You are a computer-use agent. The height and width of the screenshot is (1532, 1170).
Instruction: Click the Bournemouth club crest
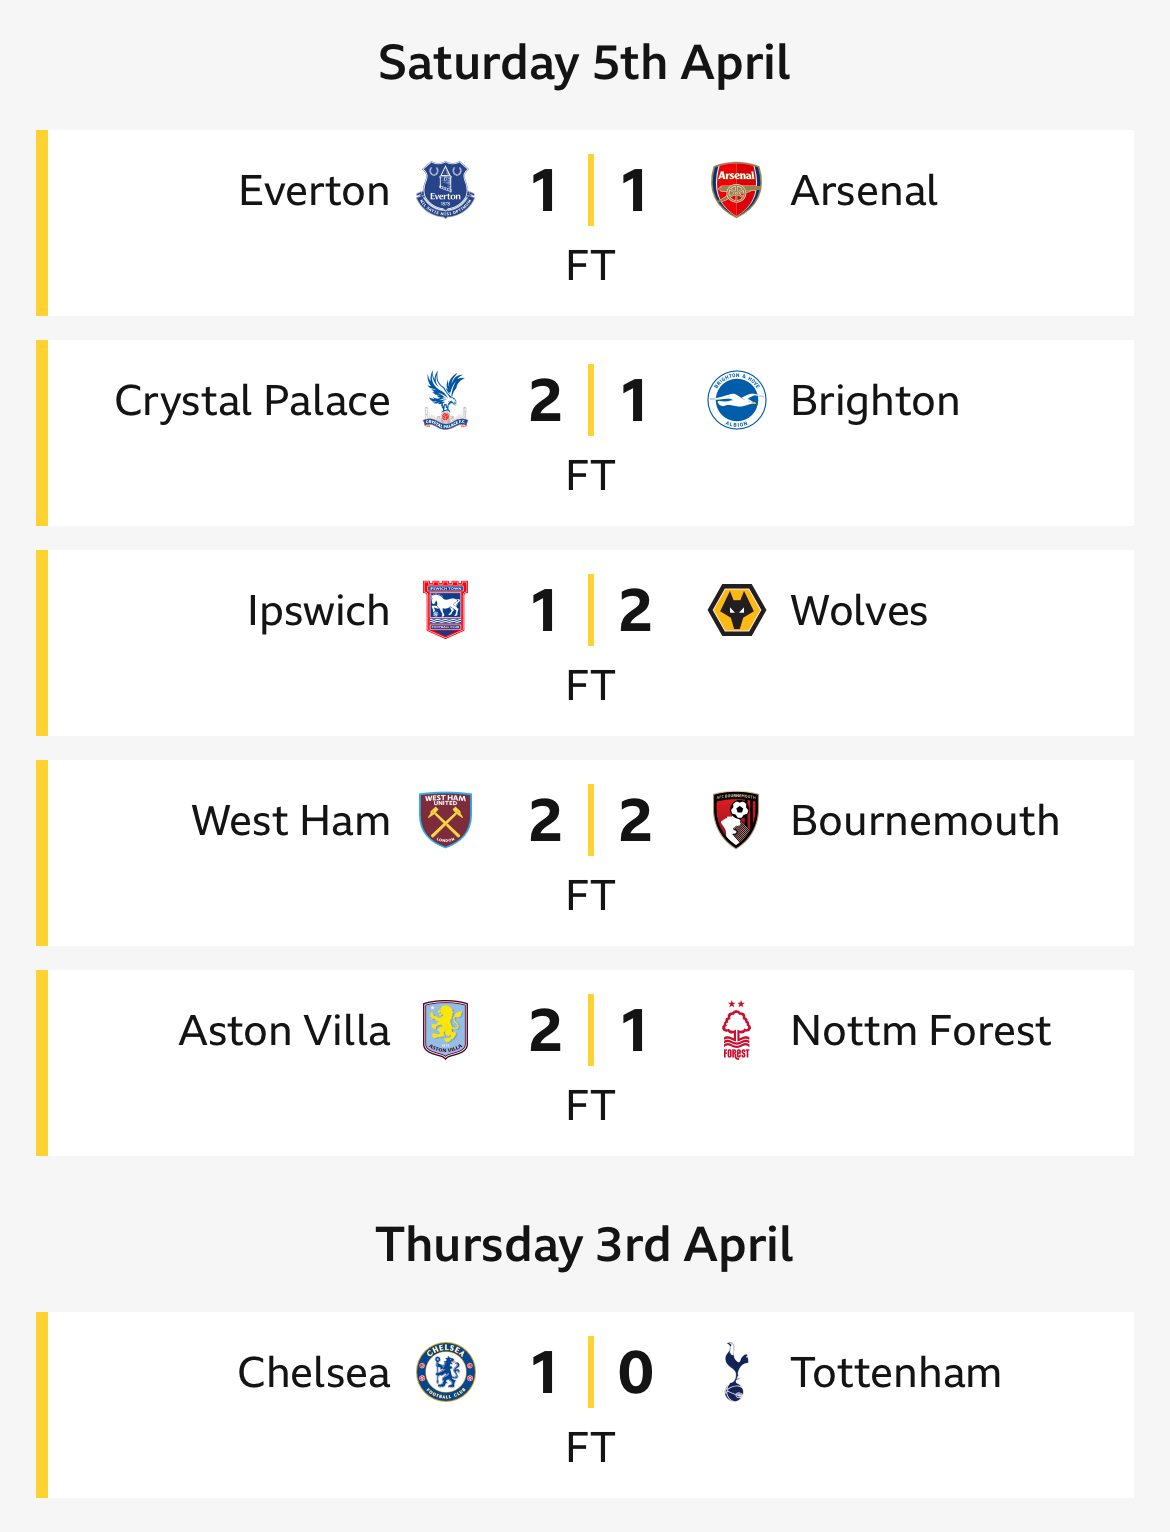[737, 820]
